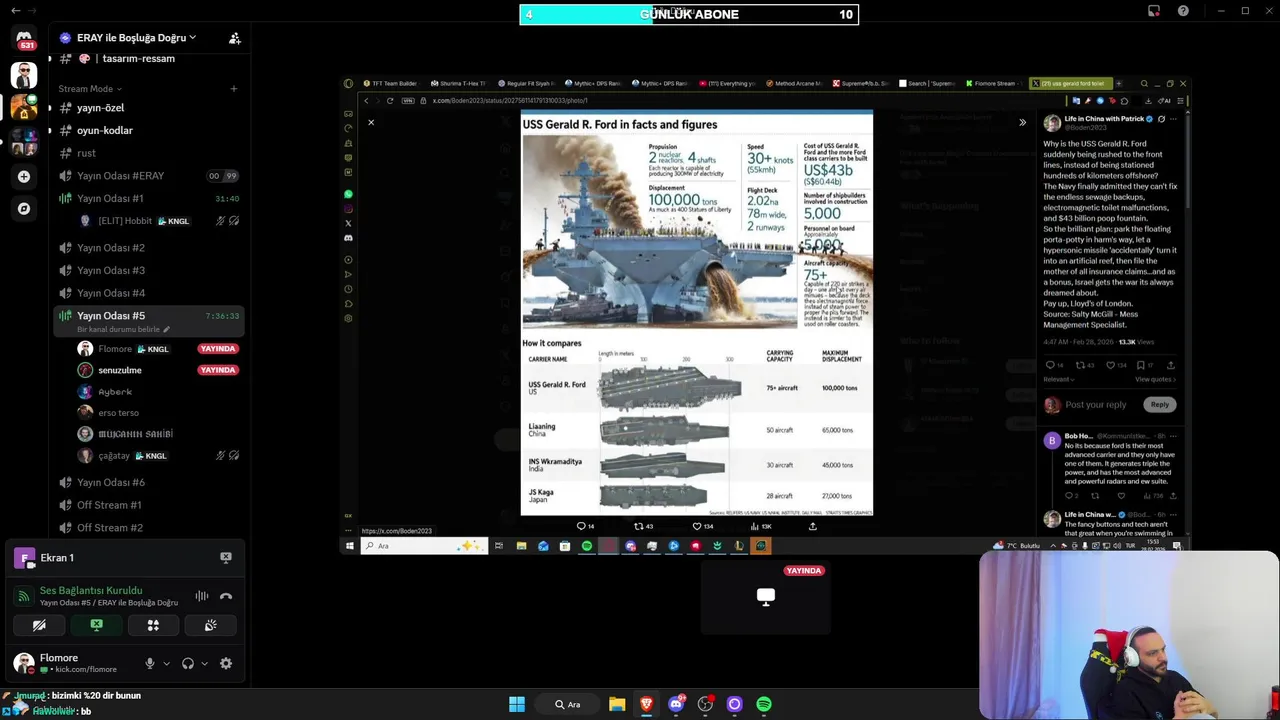Click the Reply button in tweet sidebar
The image size is (1280, 720).
click(1159, 405)
